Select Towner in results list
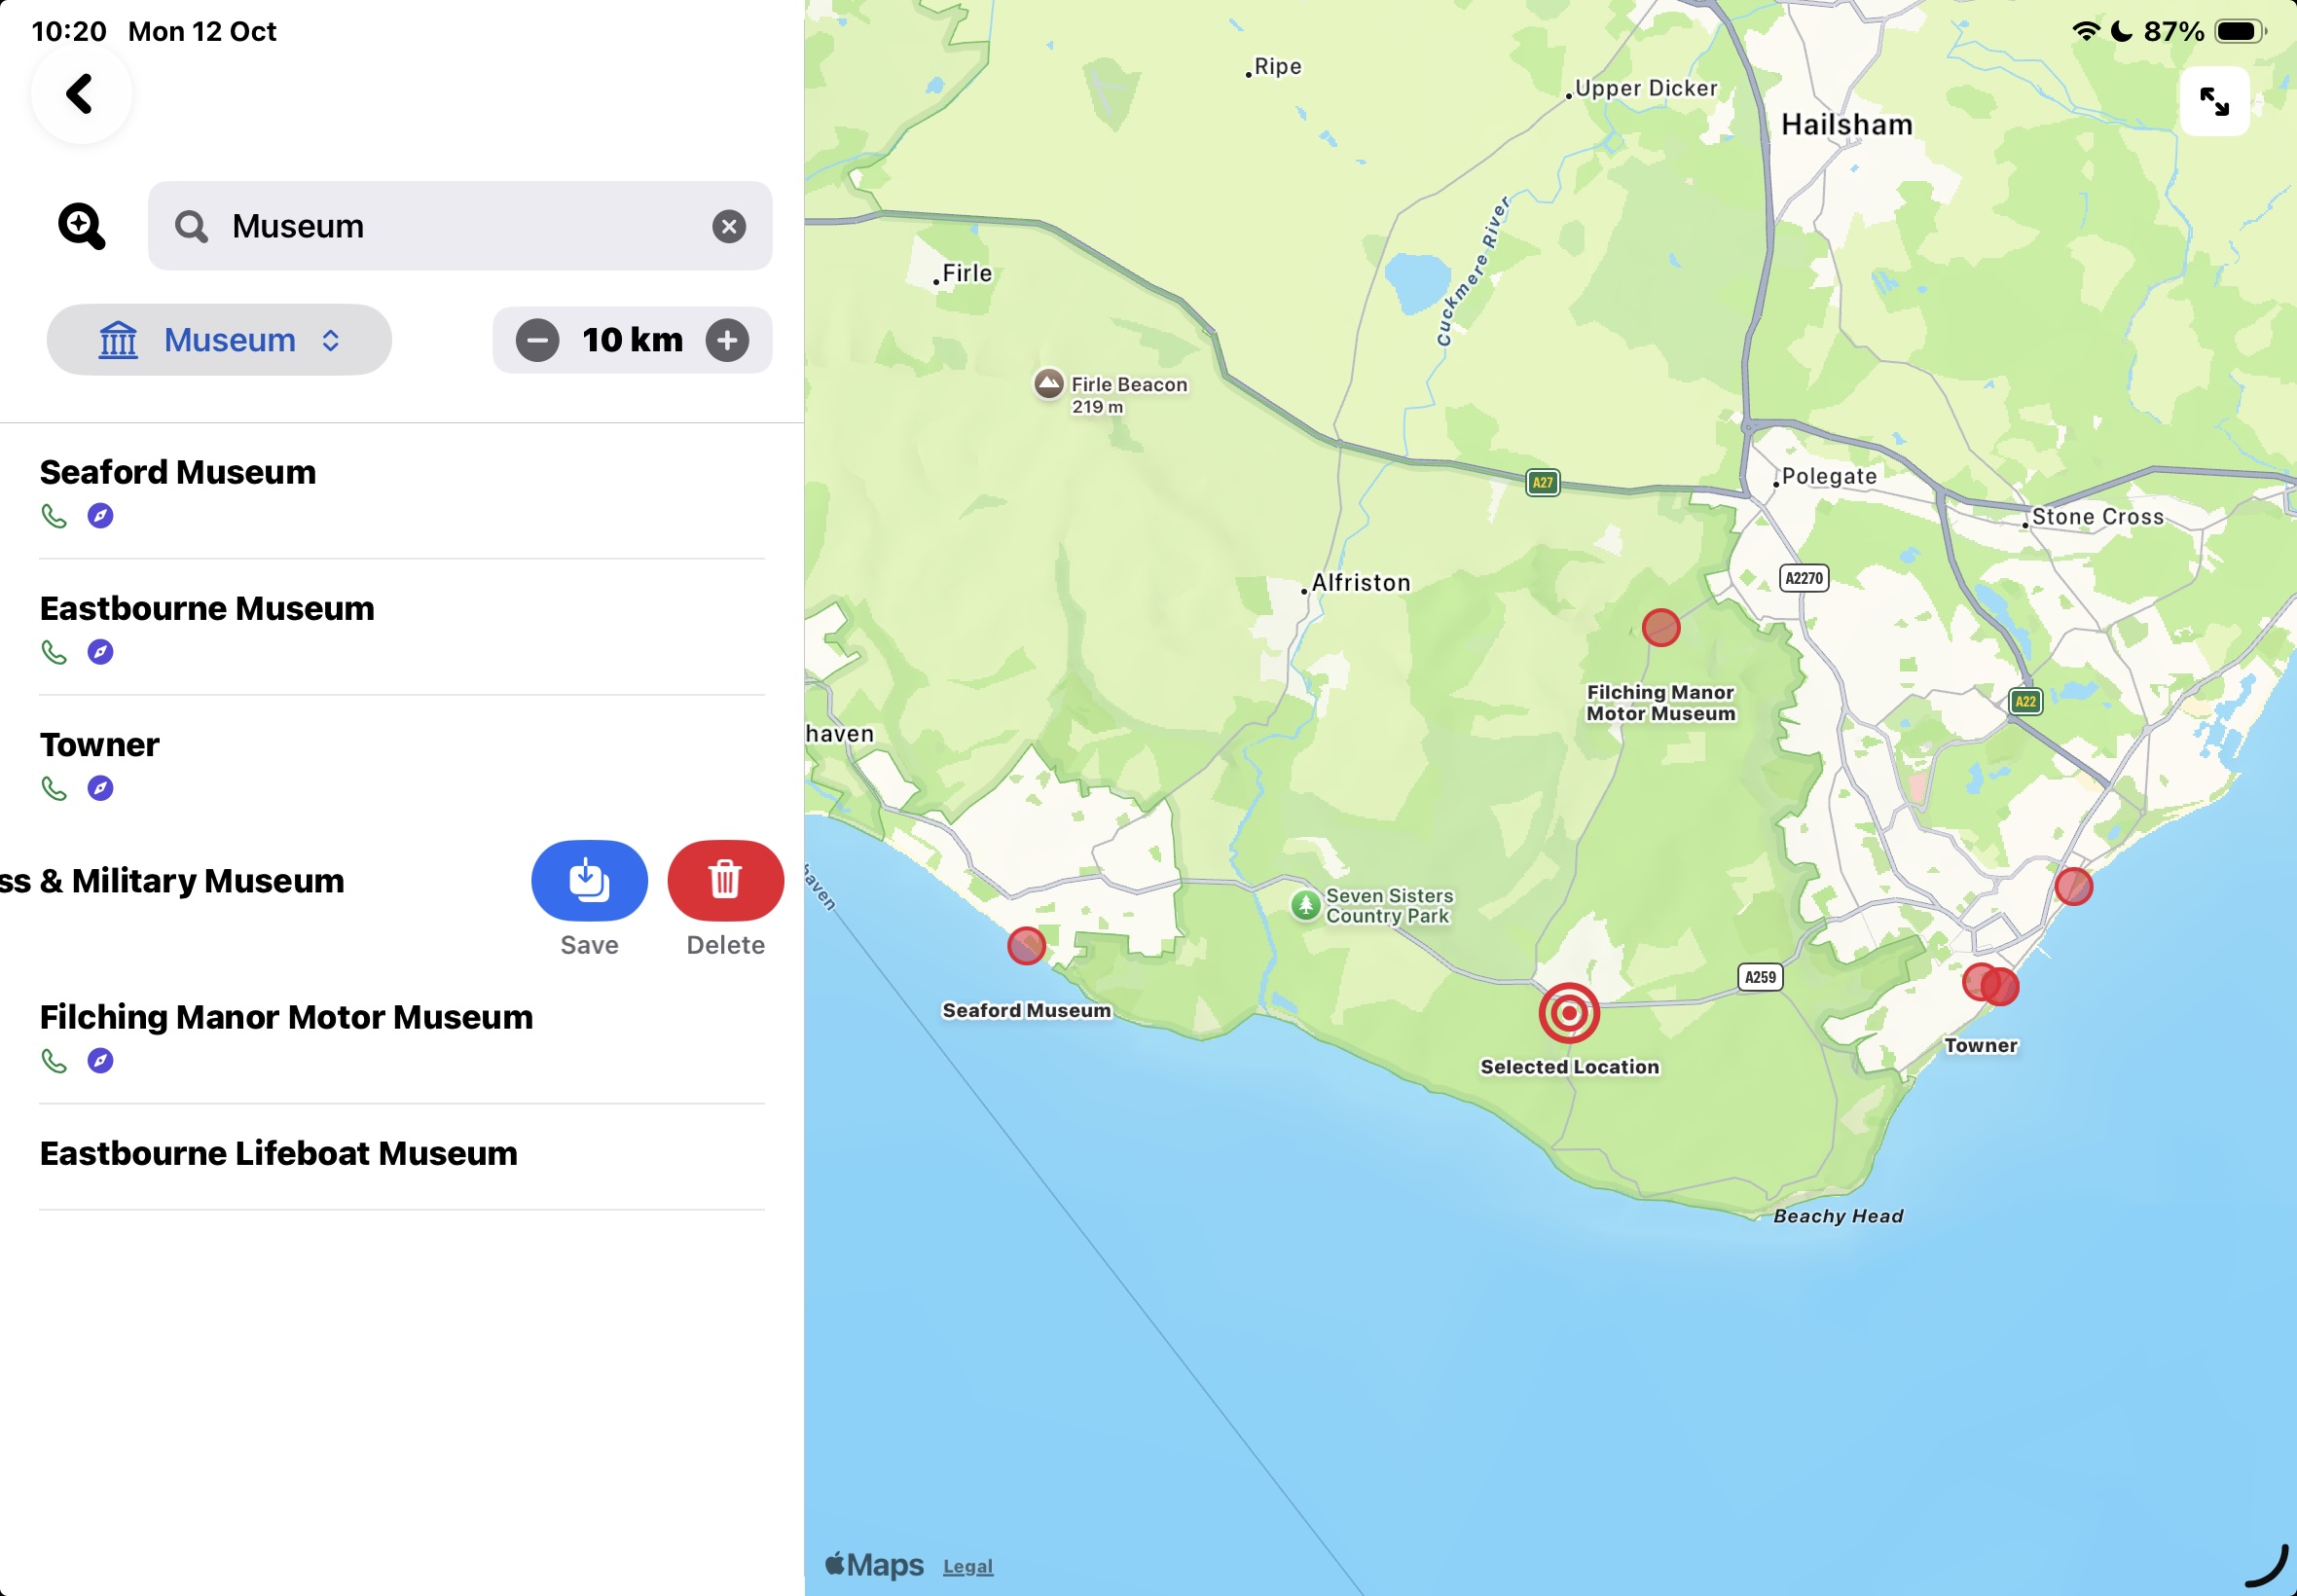Image resolution: width=2297 pixels, height=1596 pixels. [x=402, y=763]
